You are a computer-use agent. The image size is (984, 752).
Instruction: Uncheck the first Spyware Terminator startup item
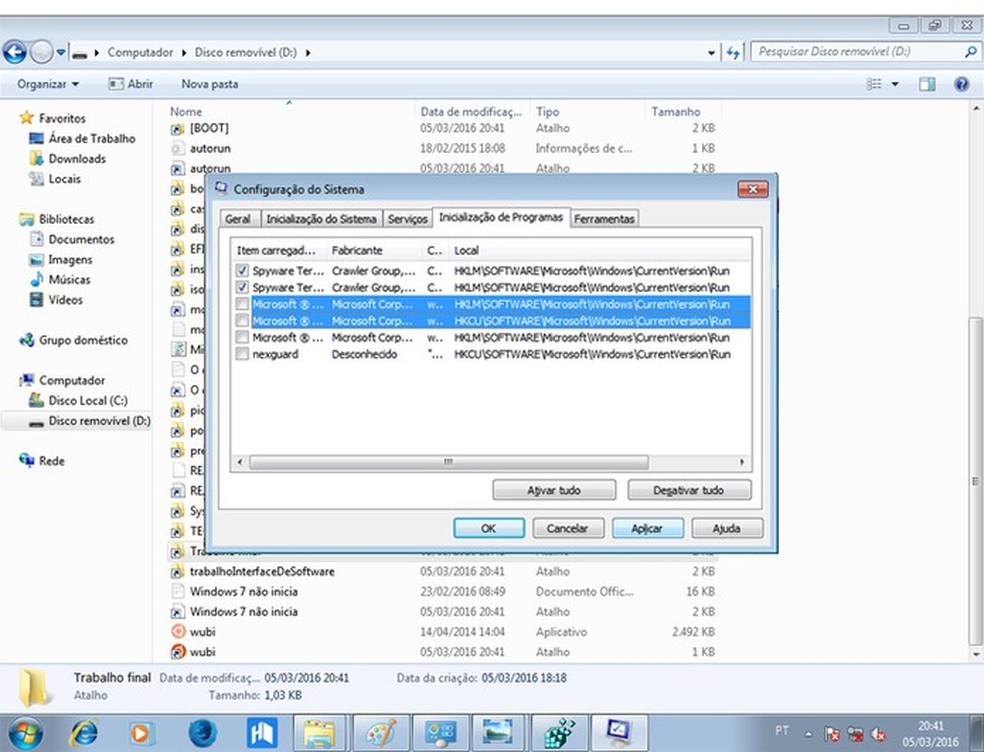coord(242,271)
